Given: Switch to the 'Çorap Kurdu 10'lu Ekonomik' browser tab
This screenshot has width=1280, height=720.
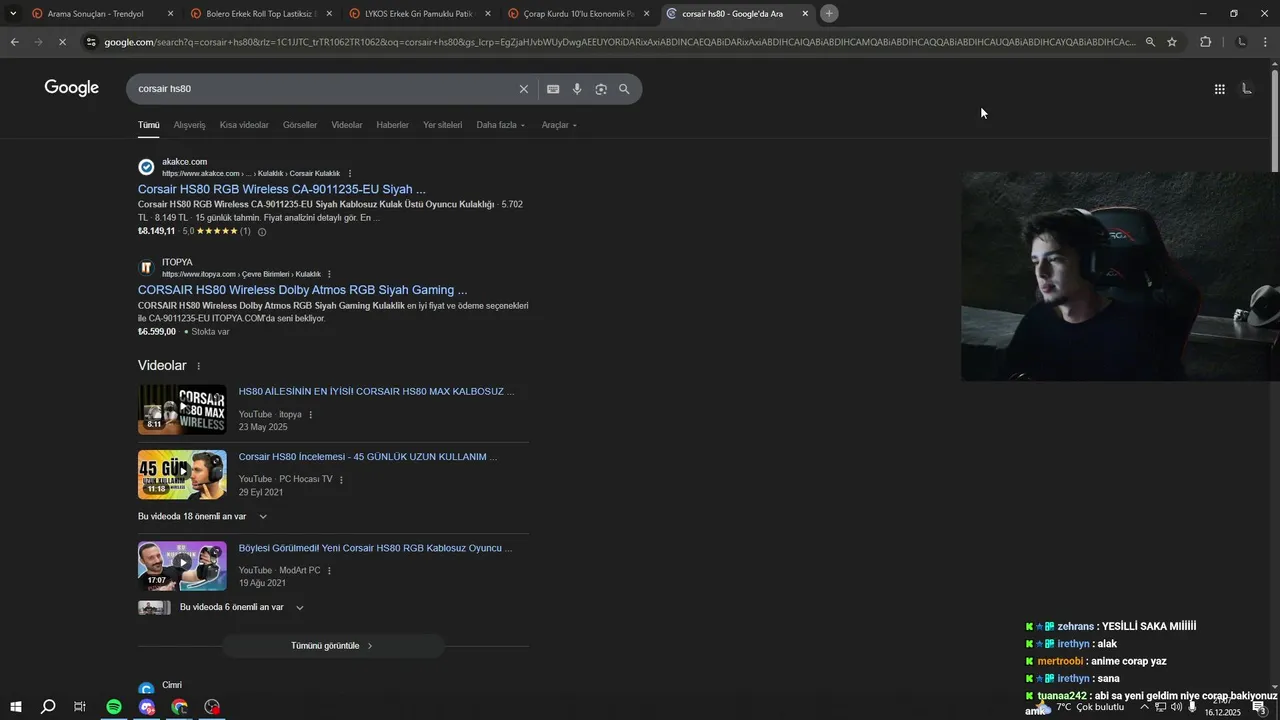Looking at the screenshot, I should (577, 14).
